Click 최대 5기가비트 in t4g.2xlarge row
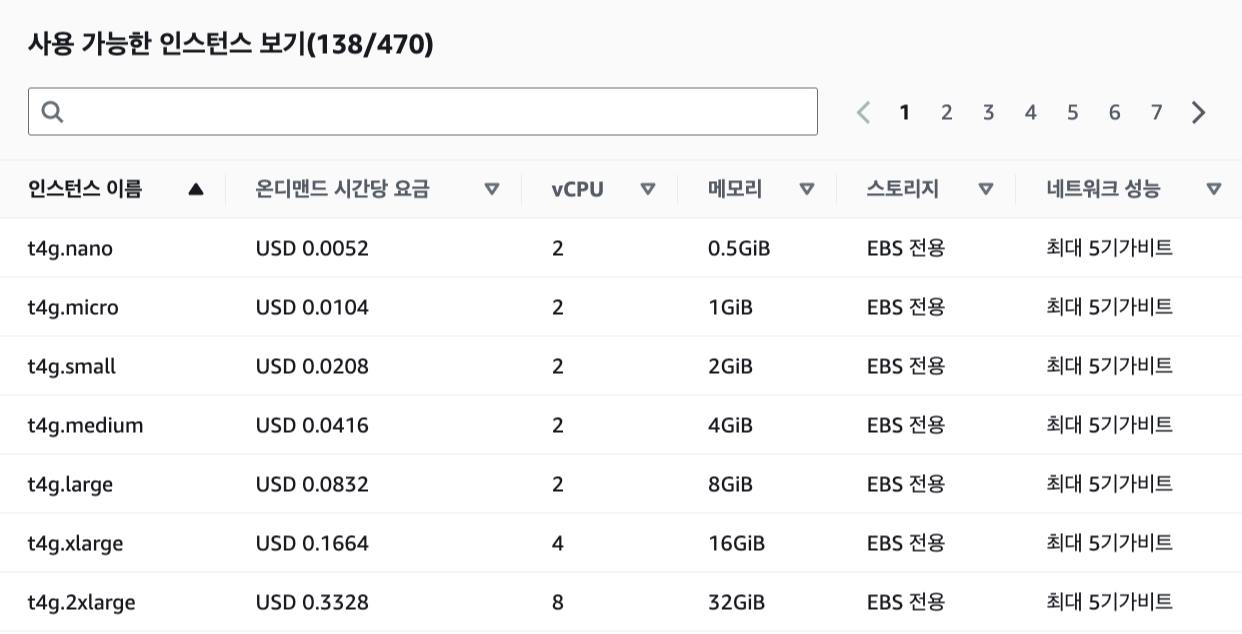 point(1109,602)
